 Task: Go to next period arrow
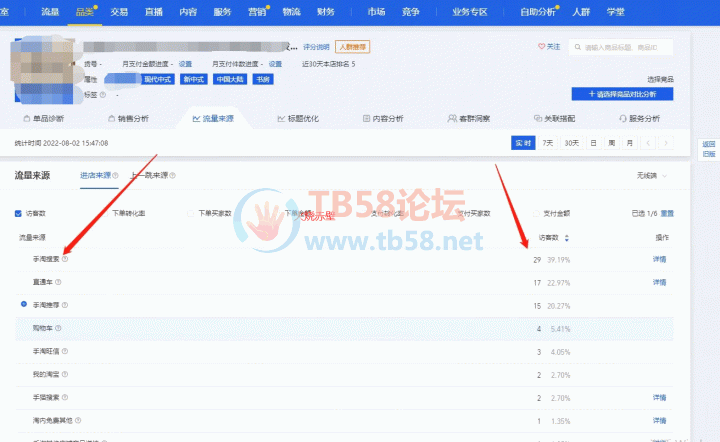(666, 143)
